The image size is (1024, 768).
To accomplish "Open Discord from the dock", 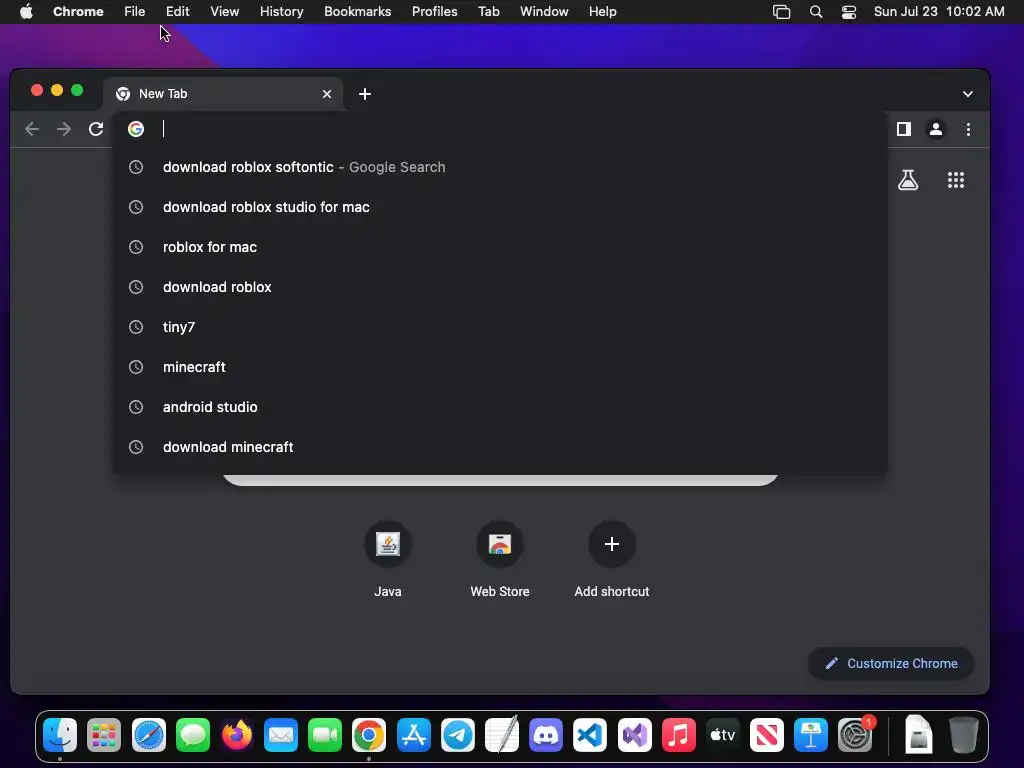I will point(546,735).
